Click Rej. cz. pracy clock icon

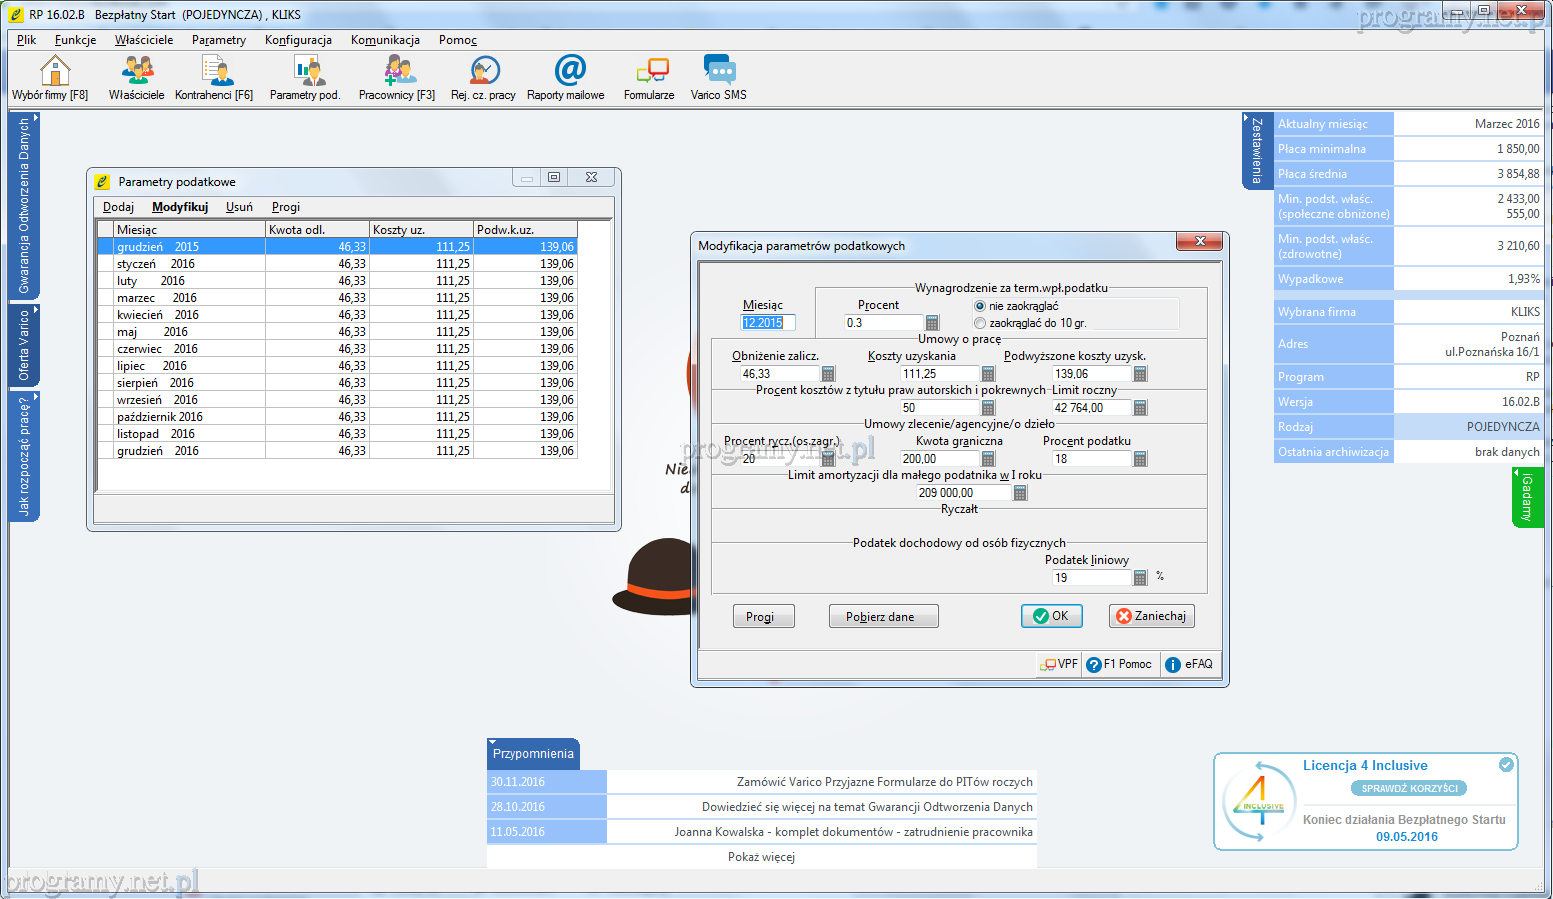pos(485,71)
